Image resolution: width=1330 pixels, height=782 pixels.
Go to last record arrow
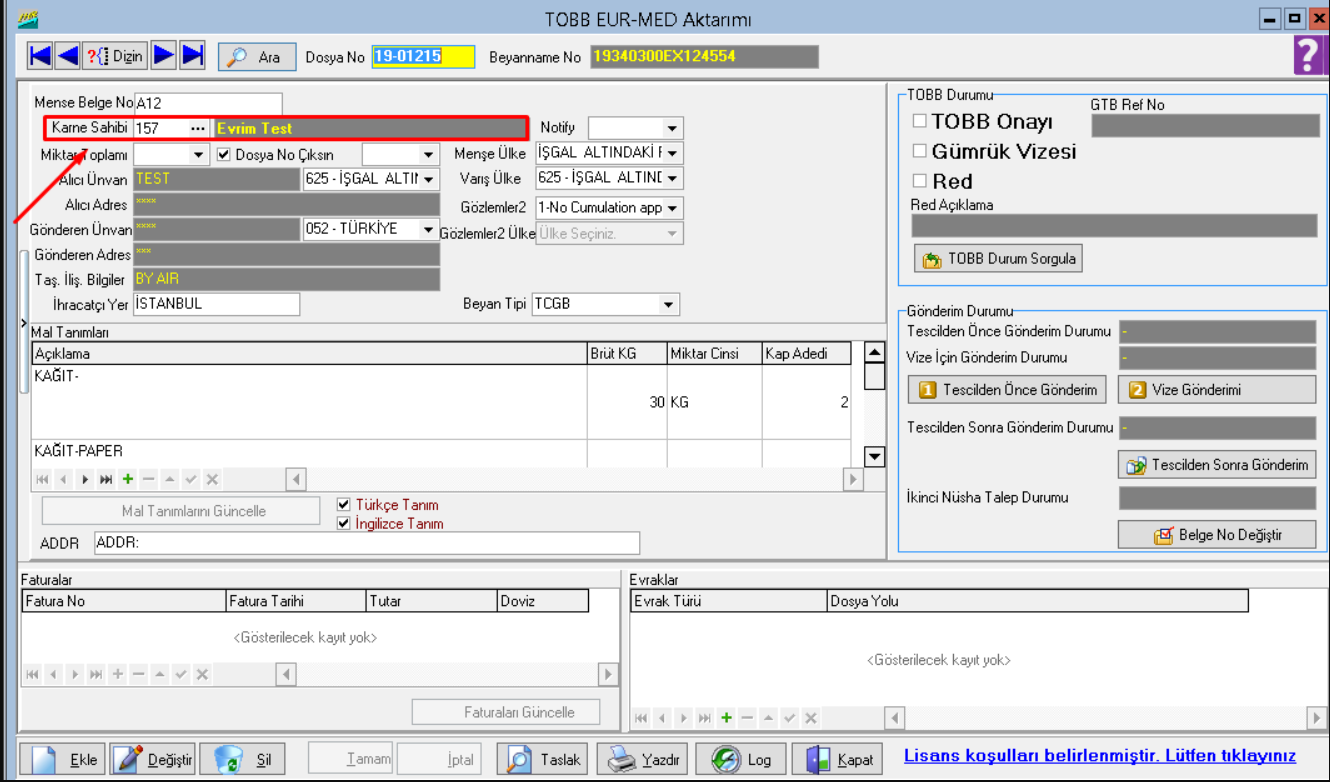192,56
